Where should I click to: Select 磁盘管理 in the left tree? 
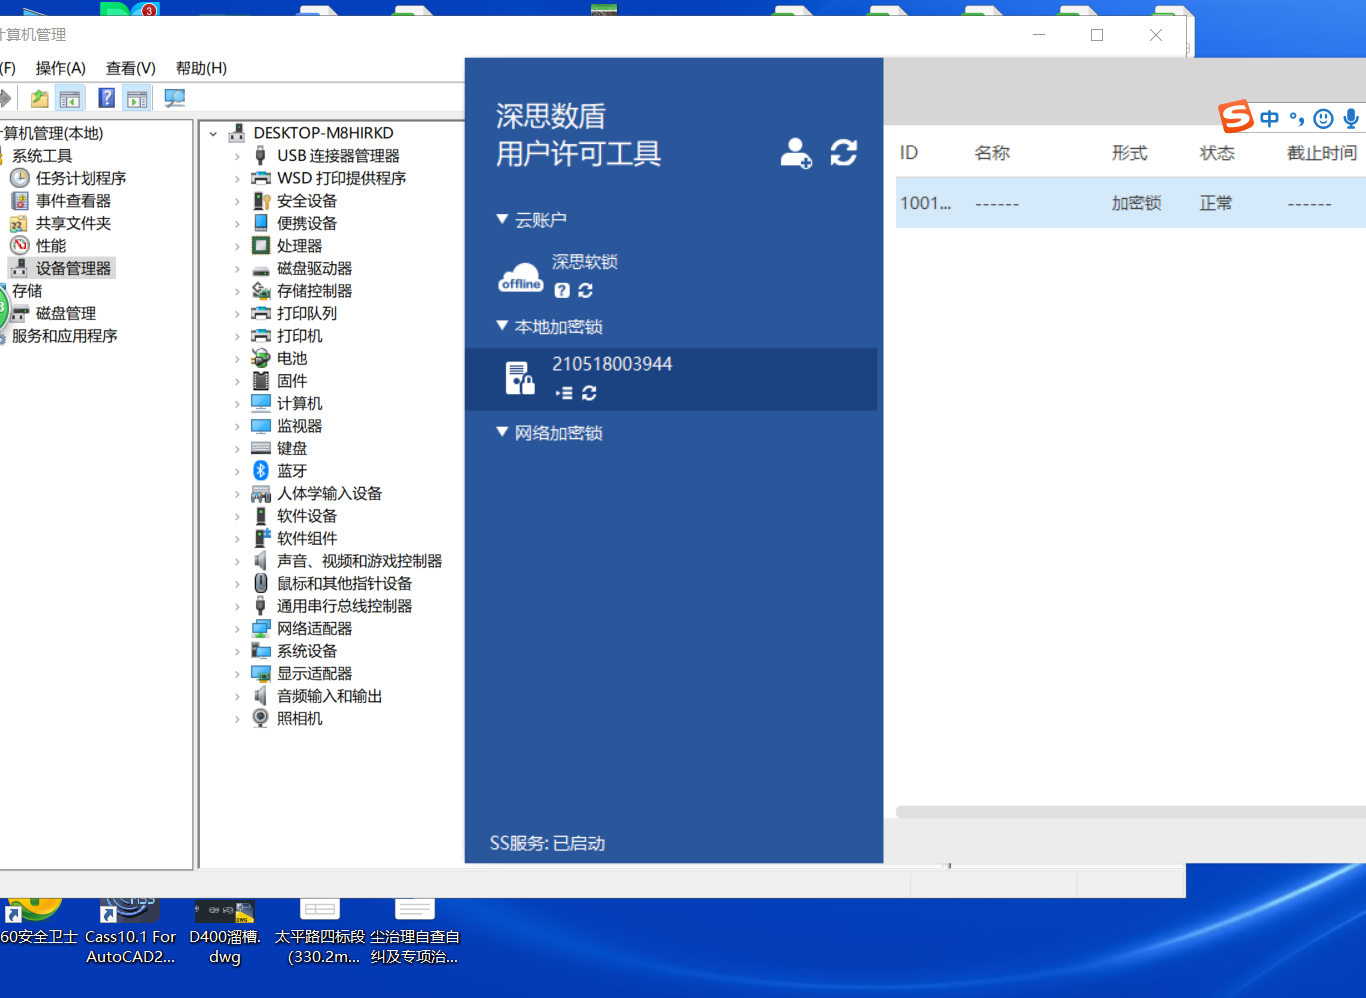coord(66,313)
